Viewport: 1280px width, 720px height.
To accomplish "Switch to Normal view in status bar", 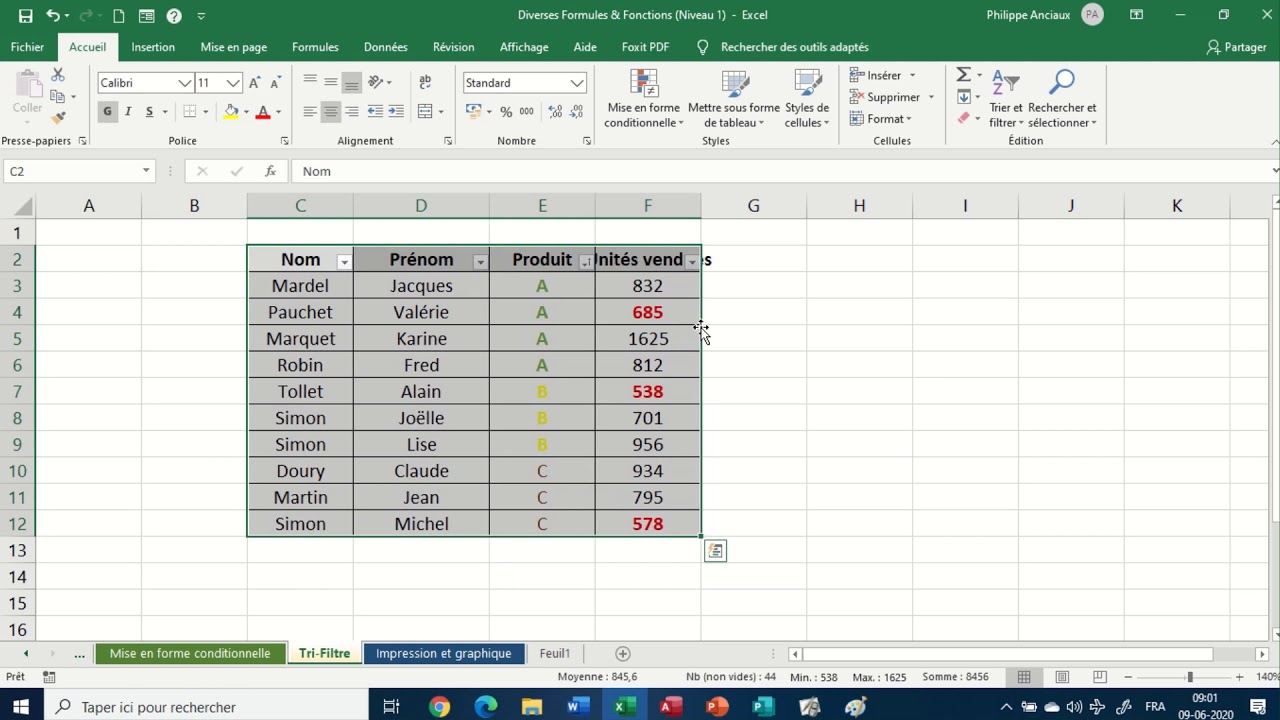I will (x=1024, y=677).
